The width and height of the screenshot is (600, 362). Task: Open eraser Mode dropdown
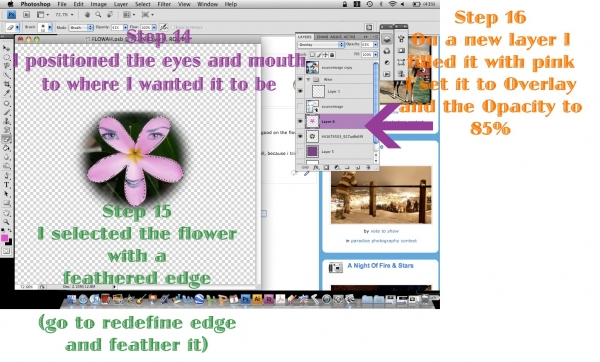[x=81, y=28]
